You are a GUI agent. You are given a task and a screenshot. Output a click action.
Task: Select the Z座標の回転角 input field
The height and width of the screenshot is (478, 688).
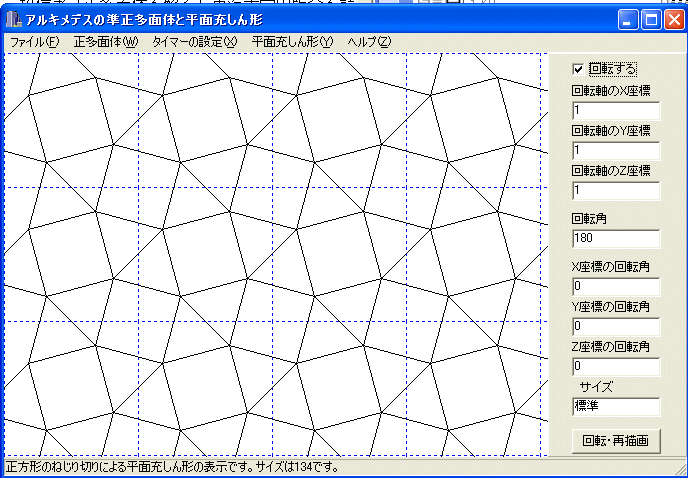[x=616, y=366]
